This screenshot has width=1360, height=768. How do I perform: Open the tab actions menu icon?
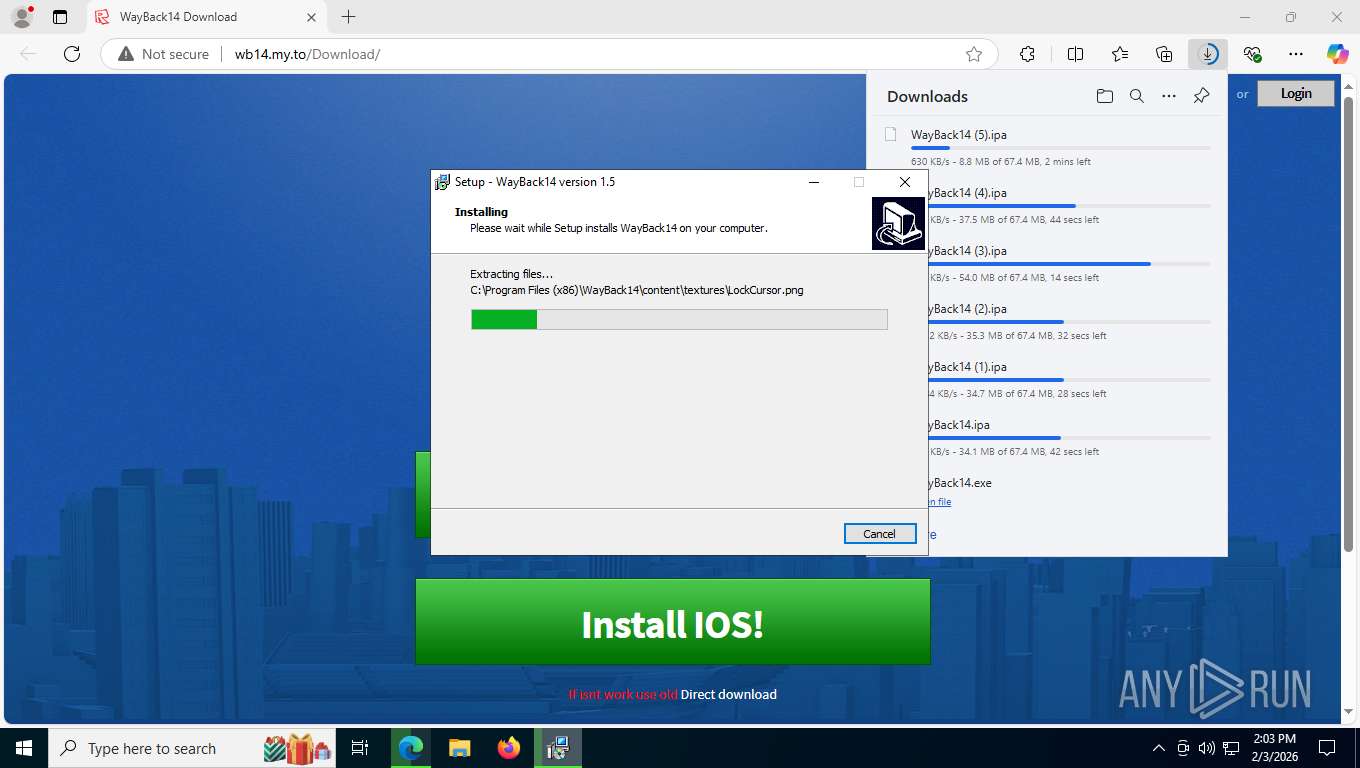pos(60,17)
